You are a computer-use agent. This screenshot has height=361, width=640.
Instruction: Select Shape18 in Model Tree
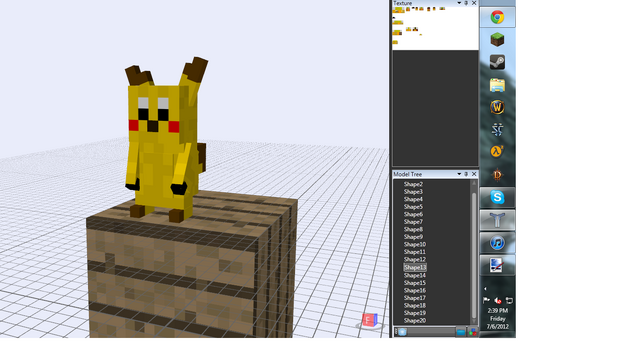point(415,305)
